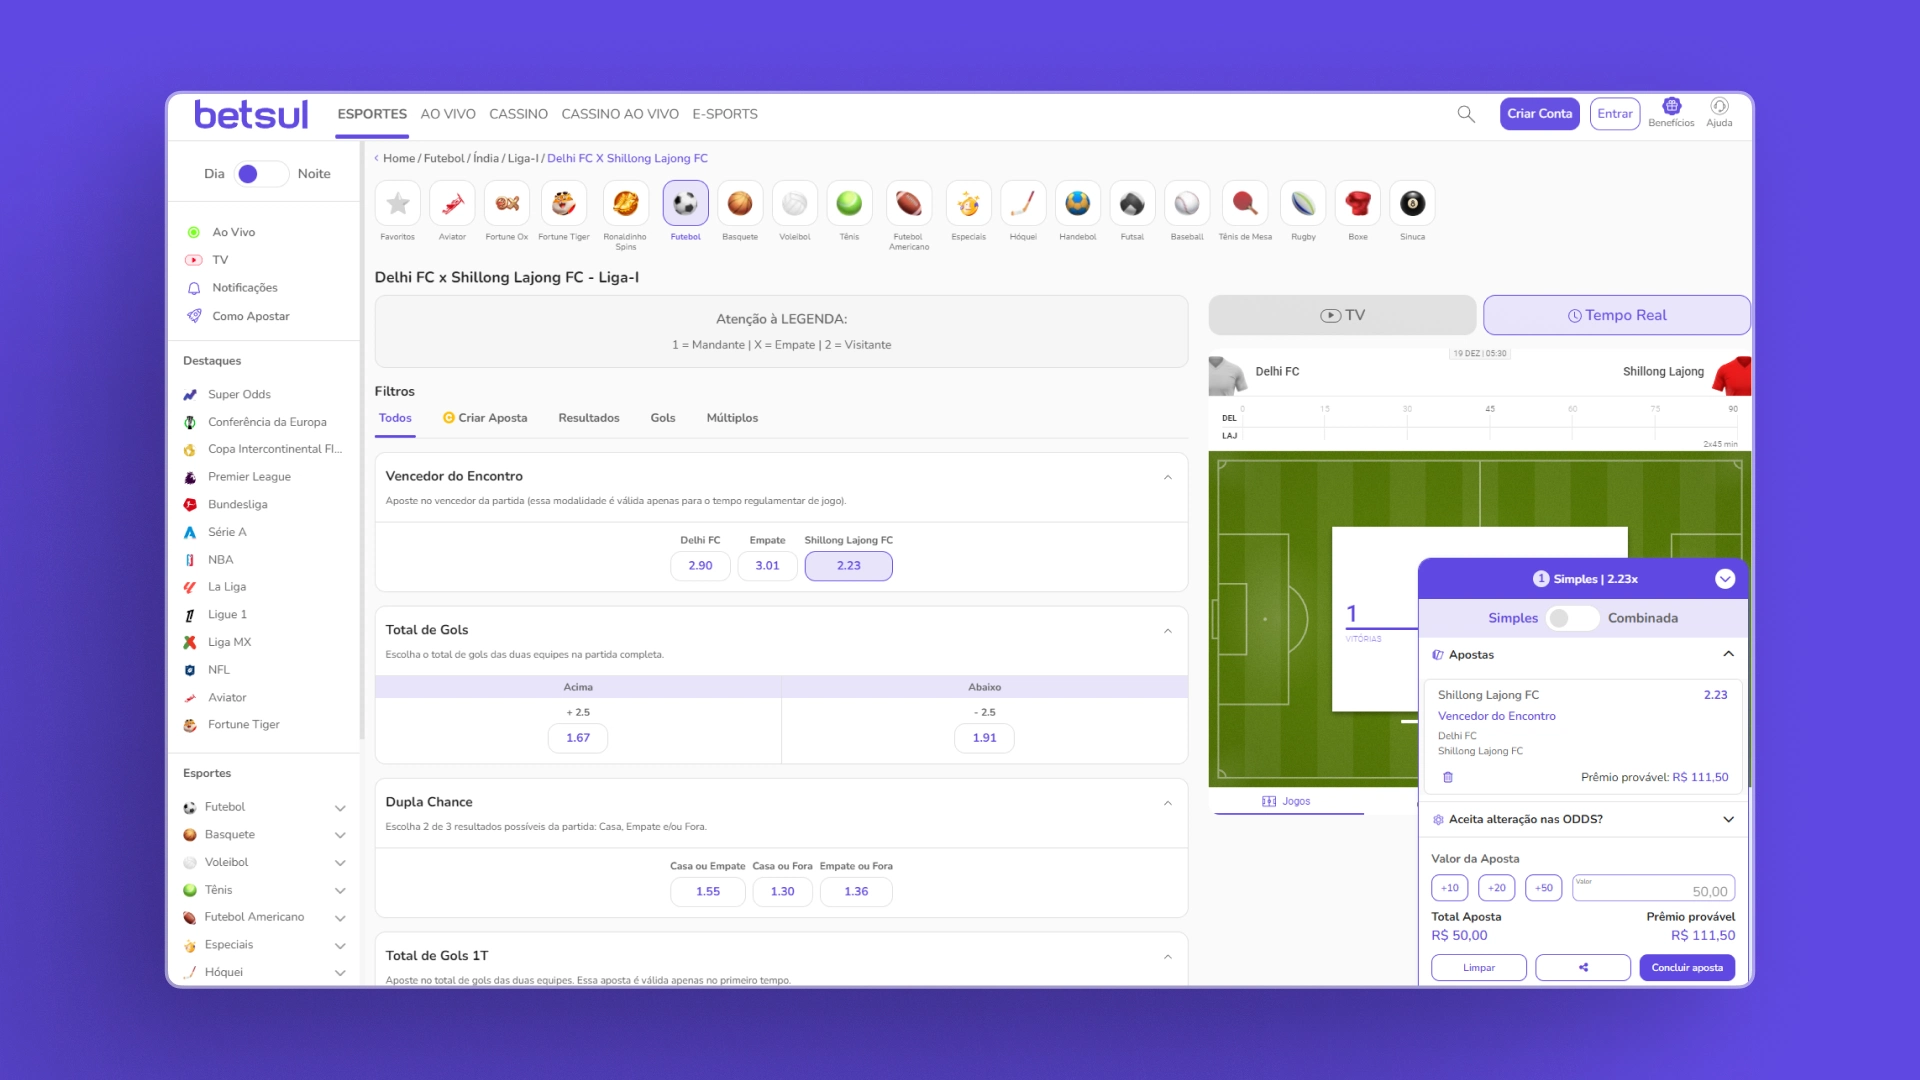This screenshot has width=1920, height=1080.
Task: Collapse the Vencedor do Encontro section
Action: pos(1167,477)
